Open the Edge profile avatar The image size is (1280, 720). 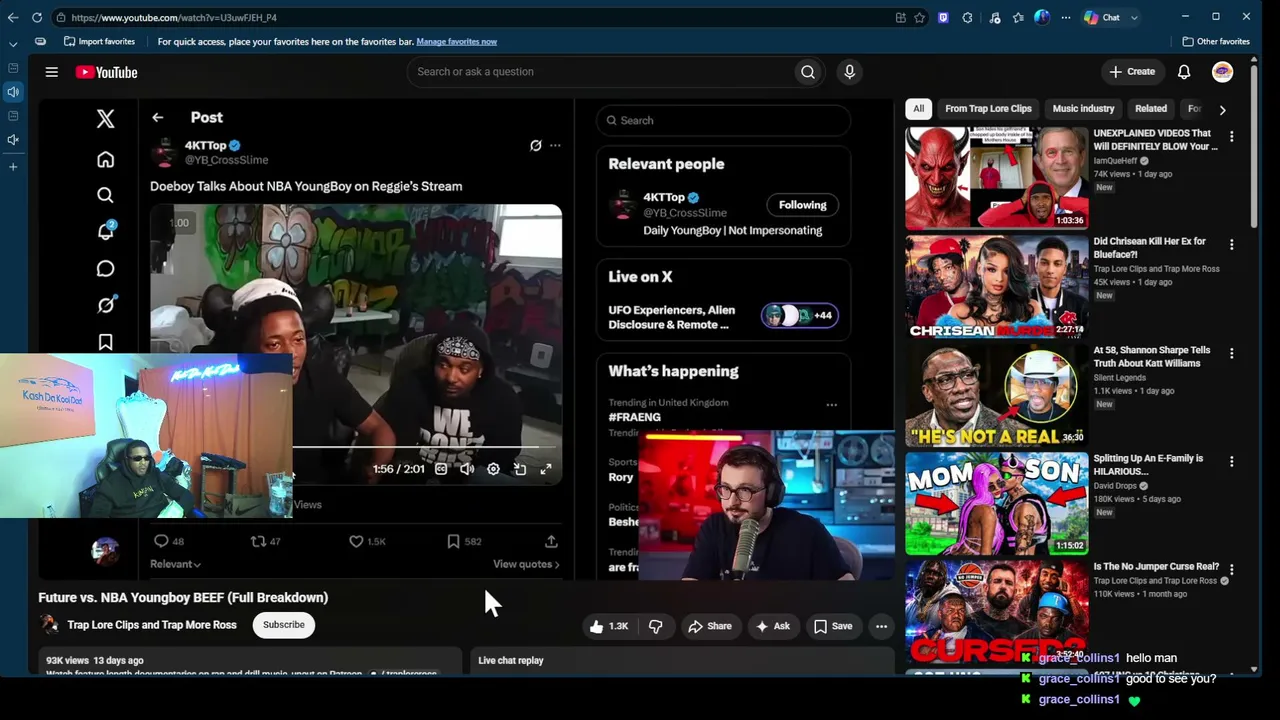click(1042, 17)
